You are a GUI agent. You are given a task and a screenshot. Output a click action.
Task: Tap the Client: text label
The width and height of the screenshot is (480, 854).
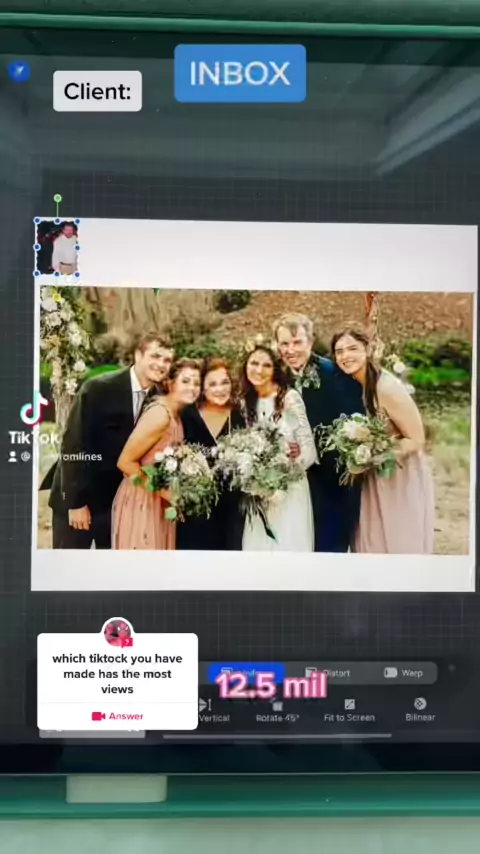point(98,91)
